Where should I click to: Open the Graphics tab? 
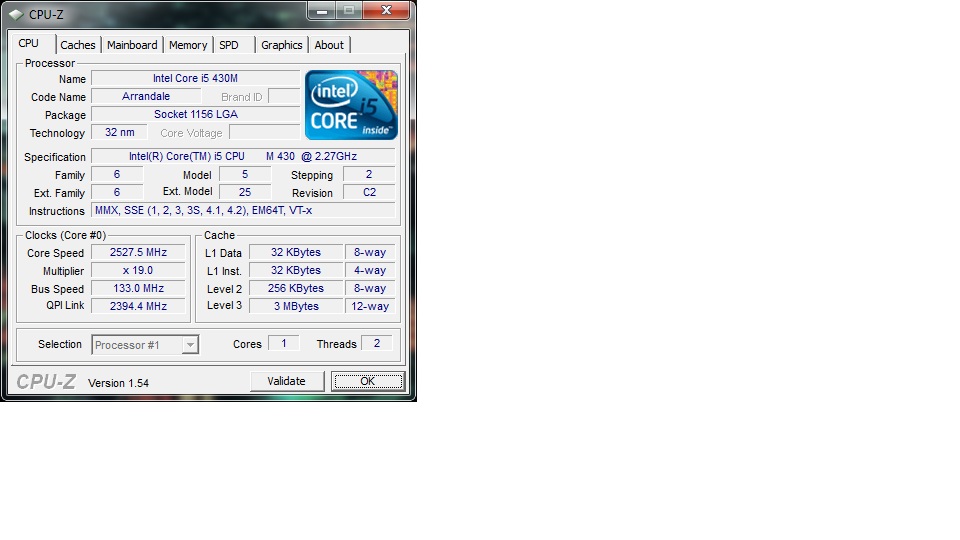click(x=282, y=45)
